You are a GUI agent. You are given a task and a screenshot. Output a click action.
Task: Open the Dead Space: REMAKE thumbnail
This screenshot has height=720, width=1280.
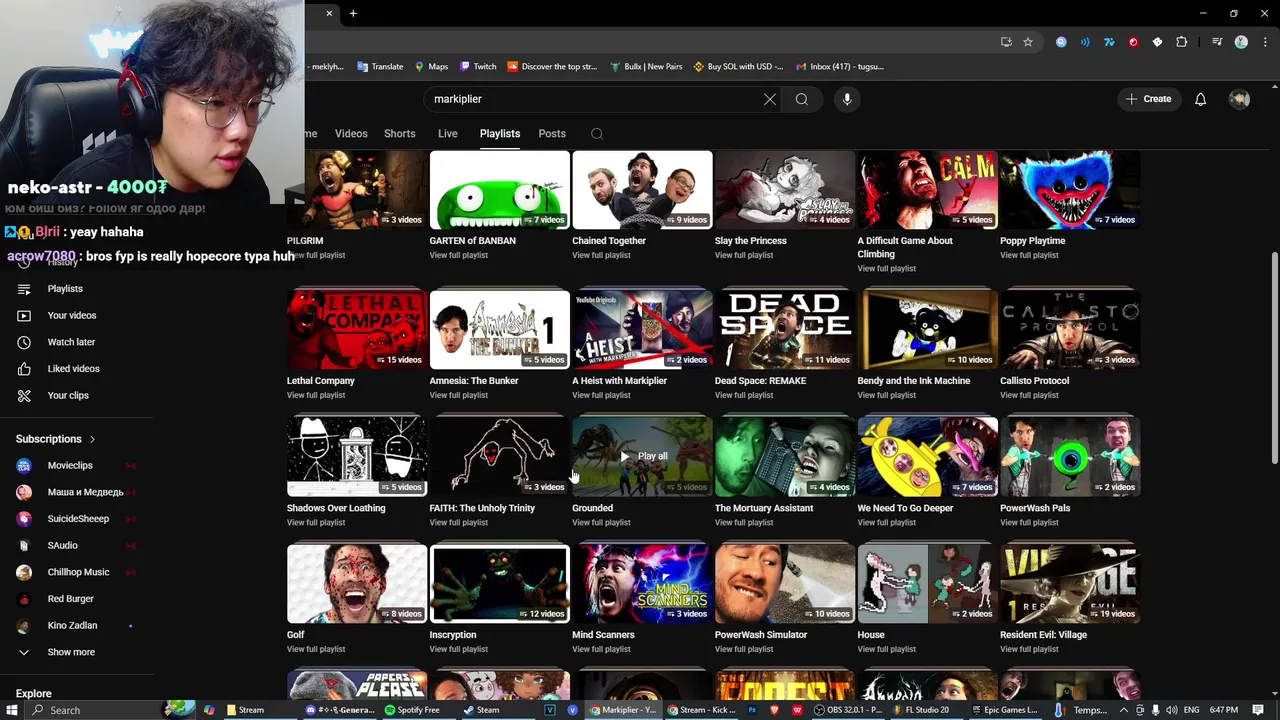(x=785, y=329)
